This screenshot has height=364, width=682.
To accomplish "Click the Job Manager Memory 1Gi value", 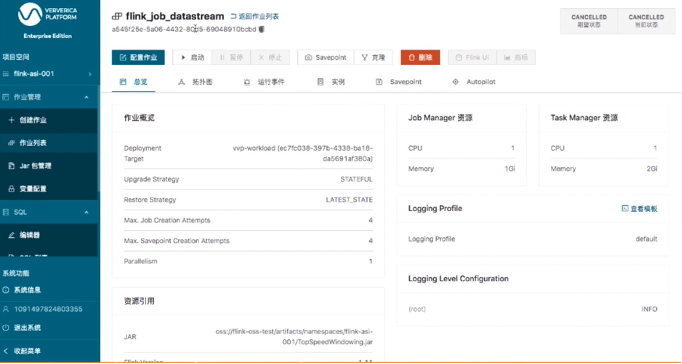I will (x=510, y=169).
